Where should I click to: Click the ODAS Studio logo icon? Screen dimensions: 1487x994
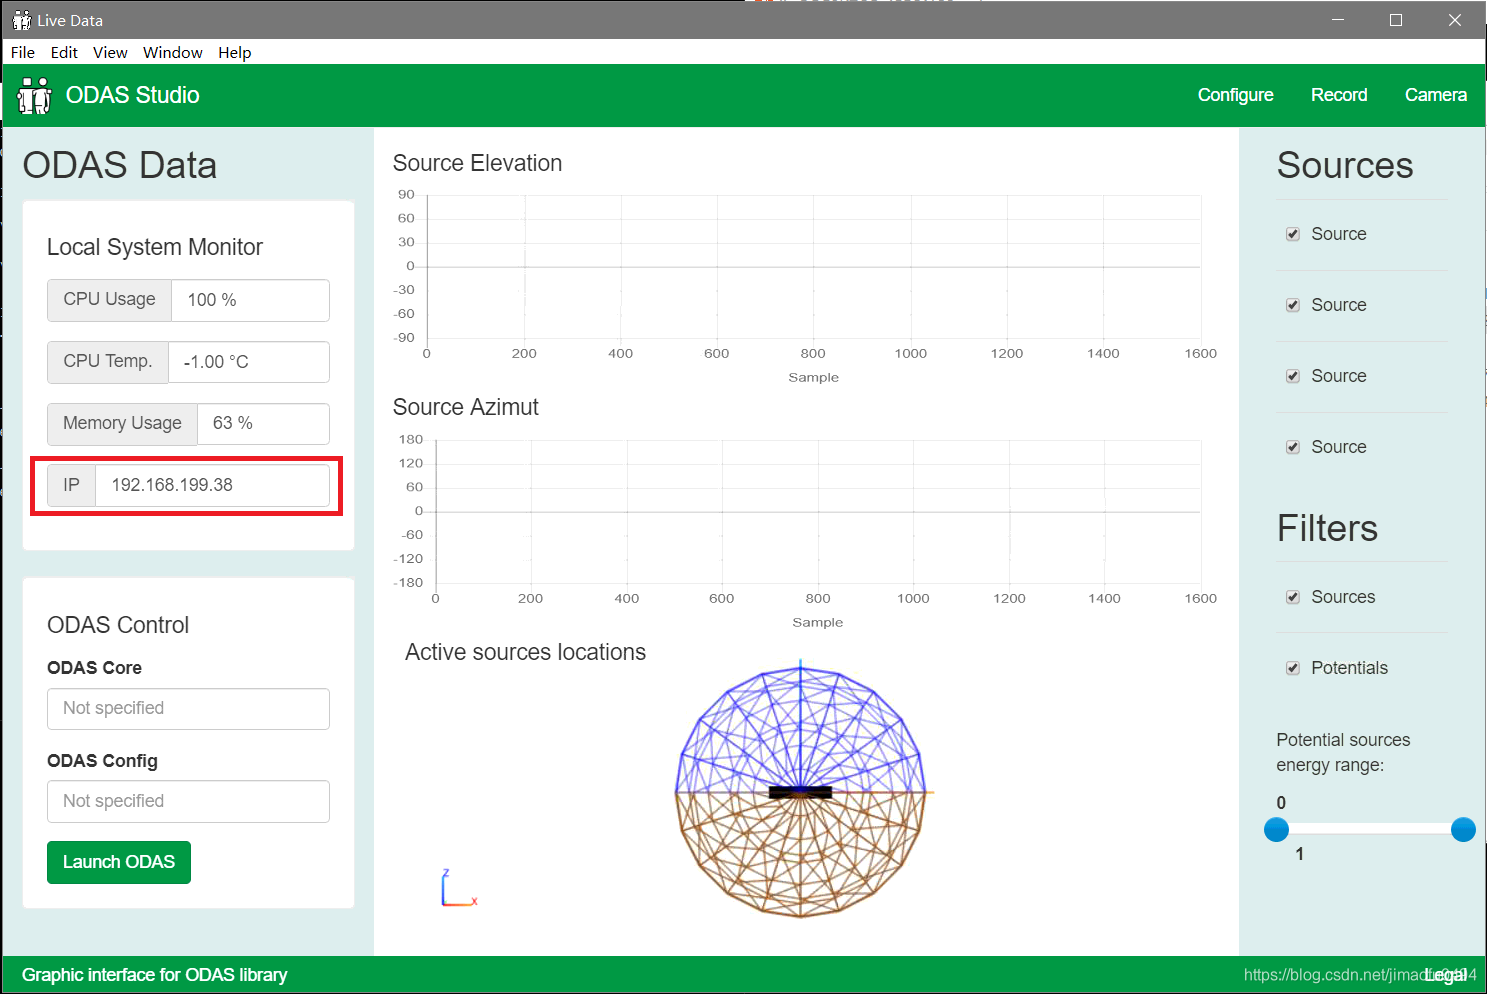coord(34,96)
